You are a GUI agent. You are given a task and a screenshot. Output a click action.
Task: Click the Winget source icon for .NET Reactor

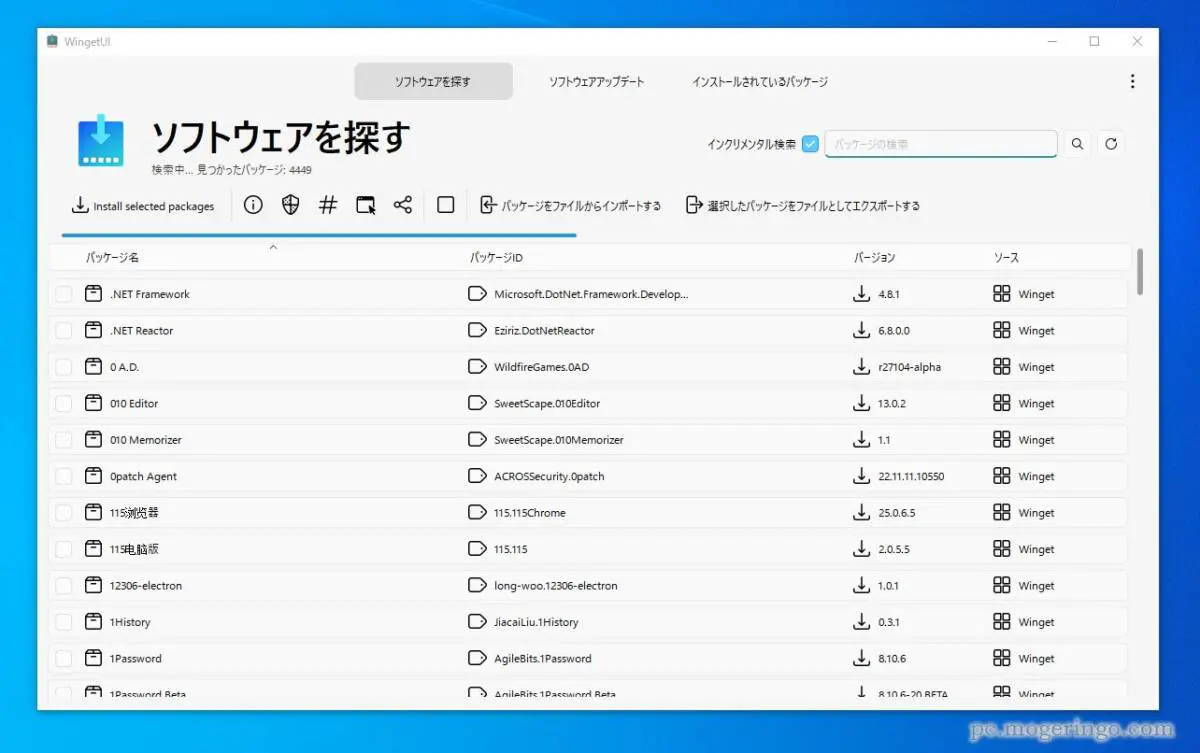(1001, 330)
